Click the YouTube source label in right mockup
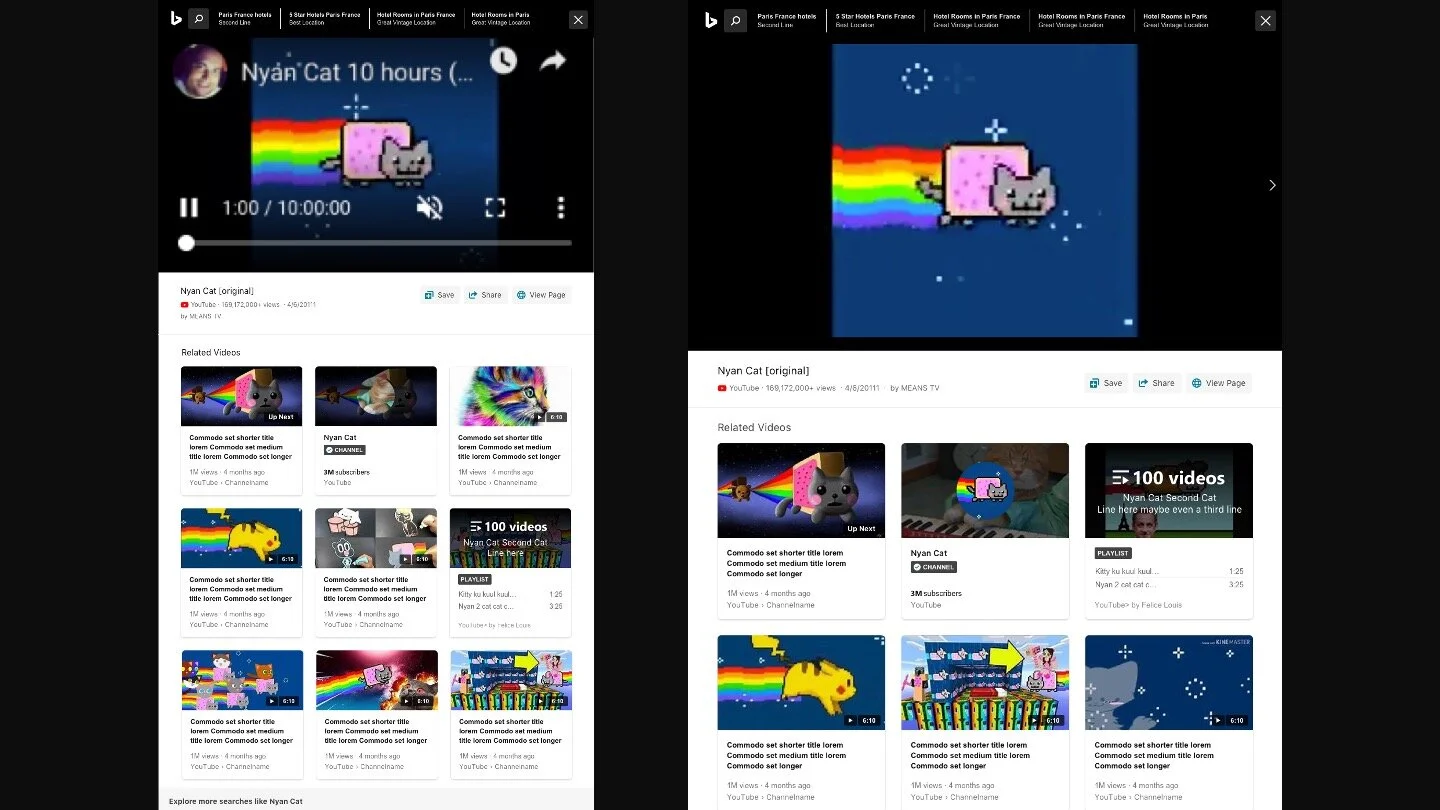1440x810 pixels. (x=738, y=388)
